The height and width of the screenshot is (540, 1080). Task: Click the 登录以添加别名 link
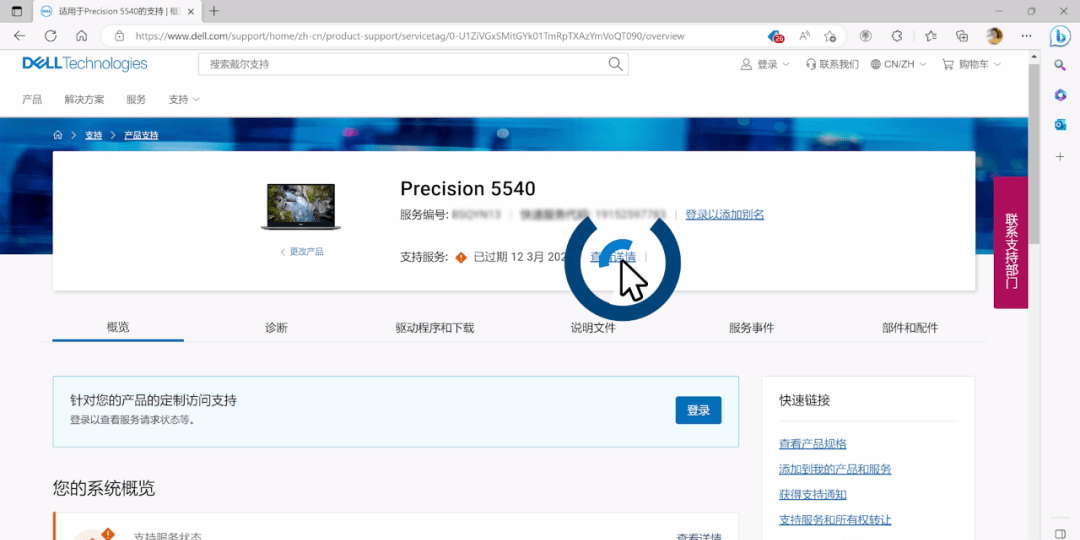(725, 214)
